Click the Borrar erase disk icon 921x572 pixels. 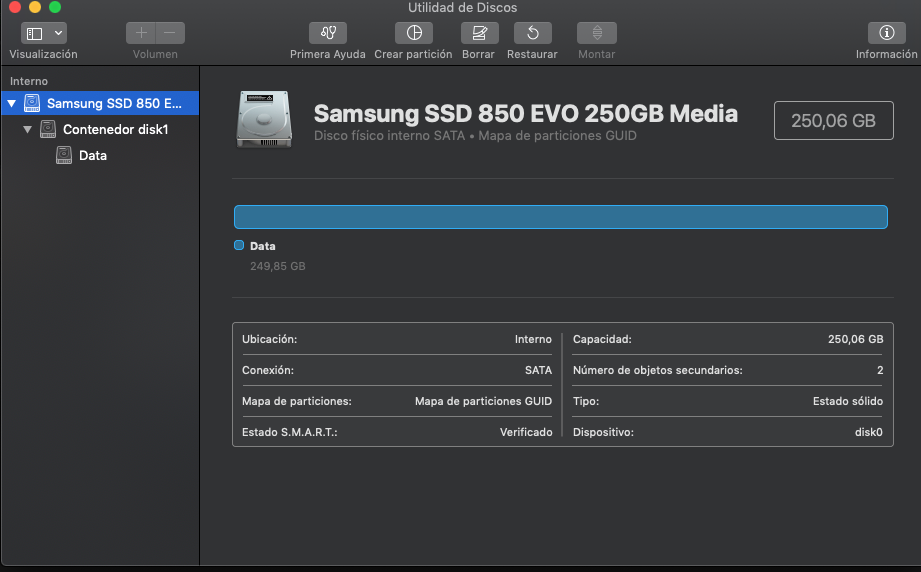(x=479, y=33)
